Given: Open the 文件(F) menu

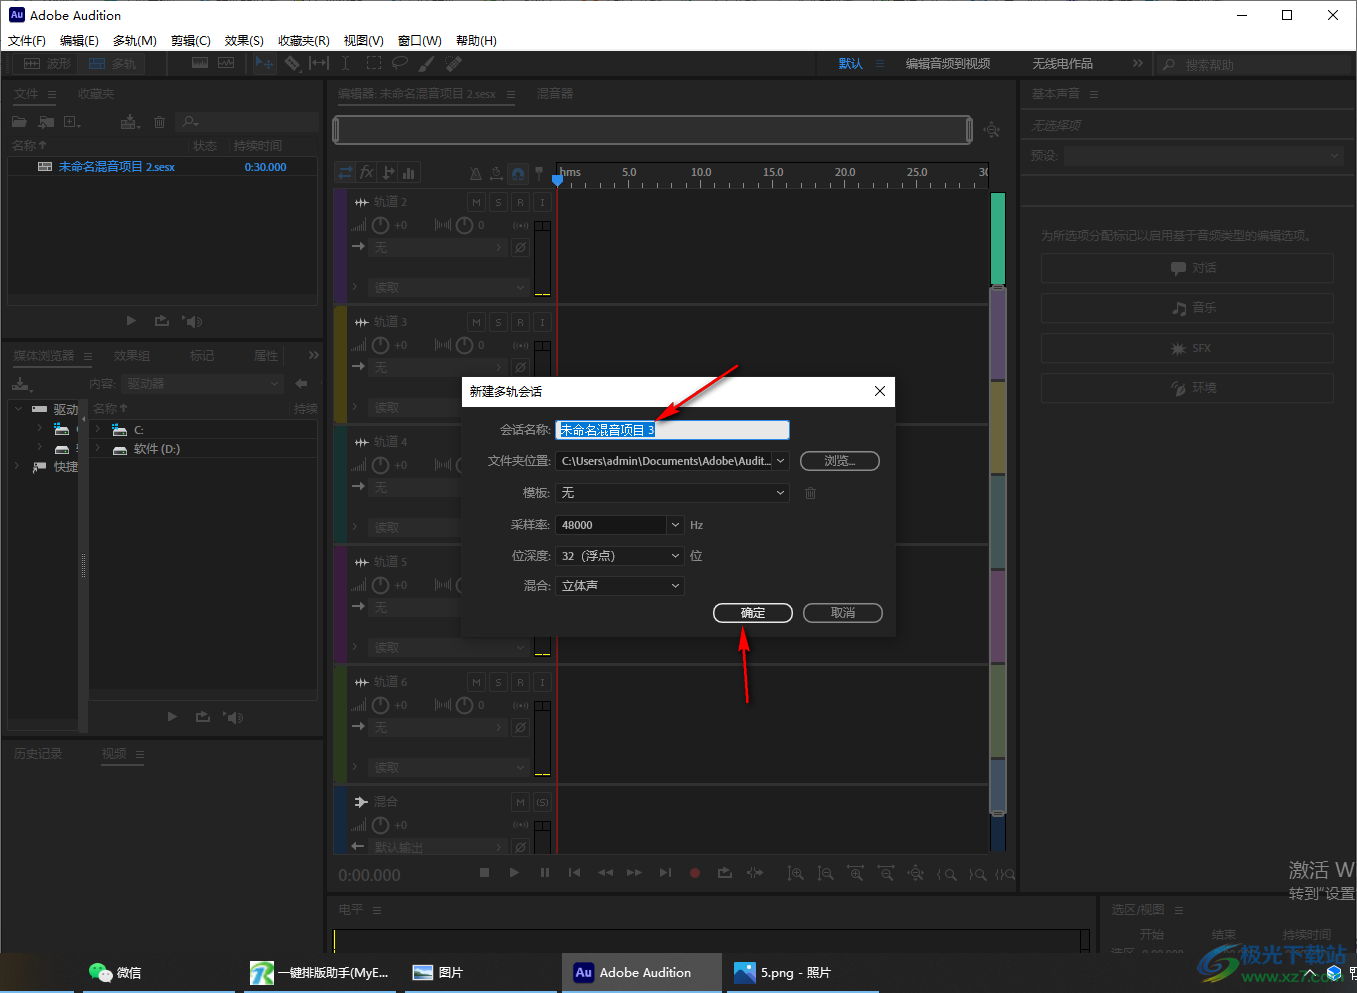Looking at the screenshot, I should [x=27, y=41].
